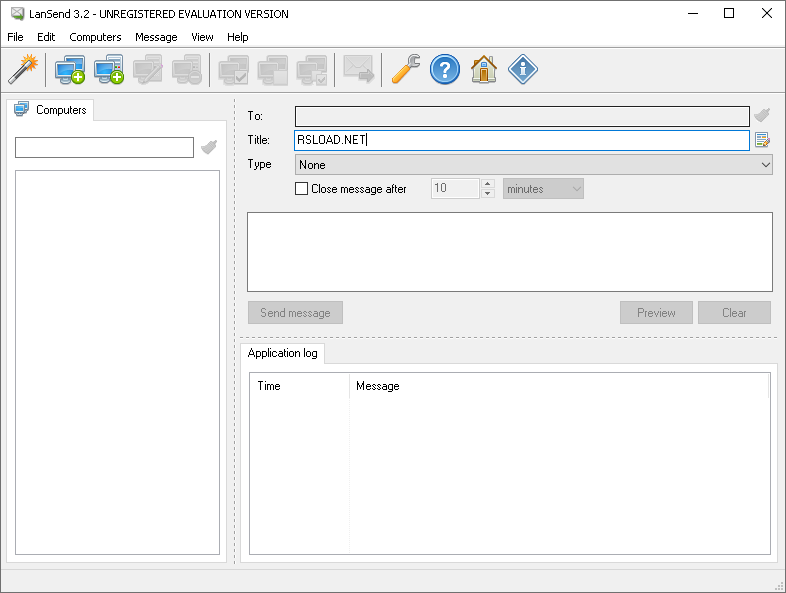Open help via blue question mark icon
Screen dimensions: 786x593
click(x=444, y=69)
